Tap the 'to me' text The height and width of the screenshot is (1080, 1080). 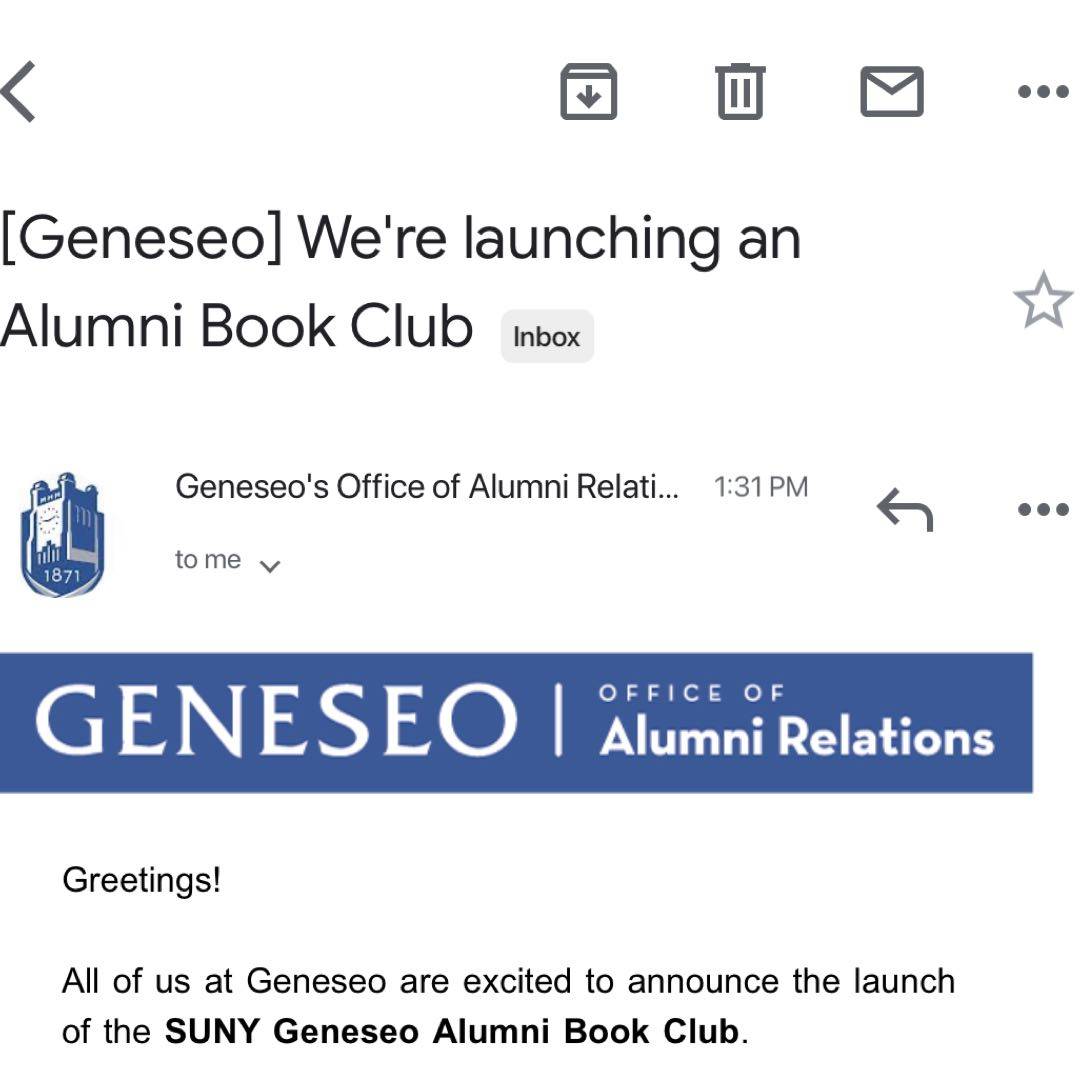[207, 560]
